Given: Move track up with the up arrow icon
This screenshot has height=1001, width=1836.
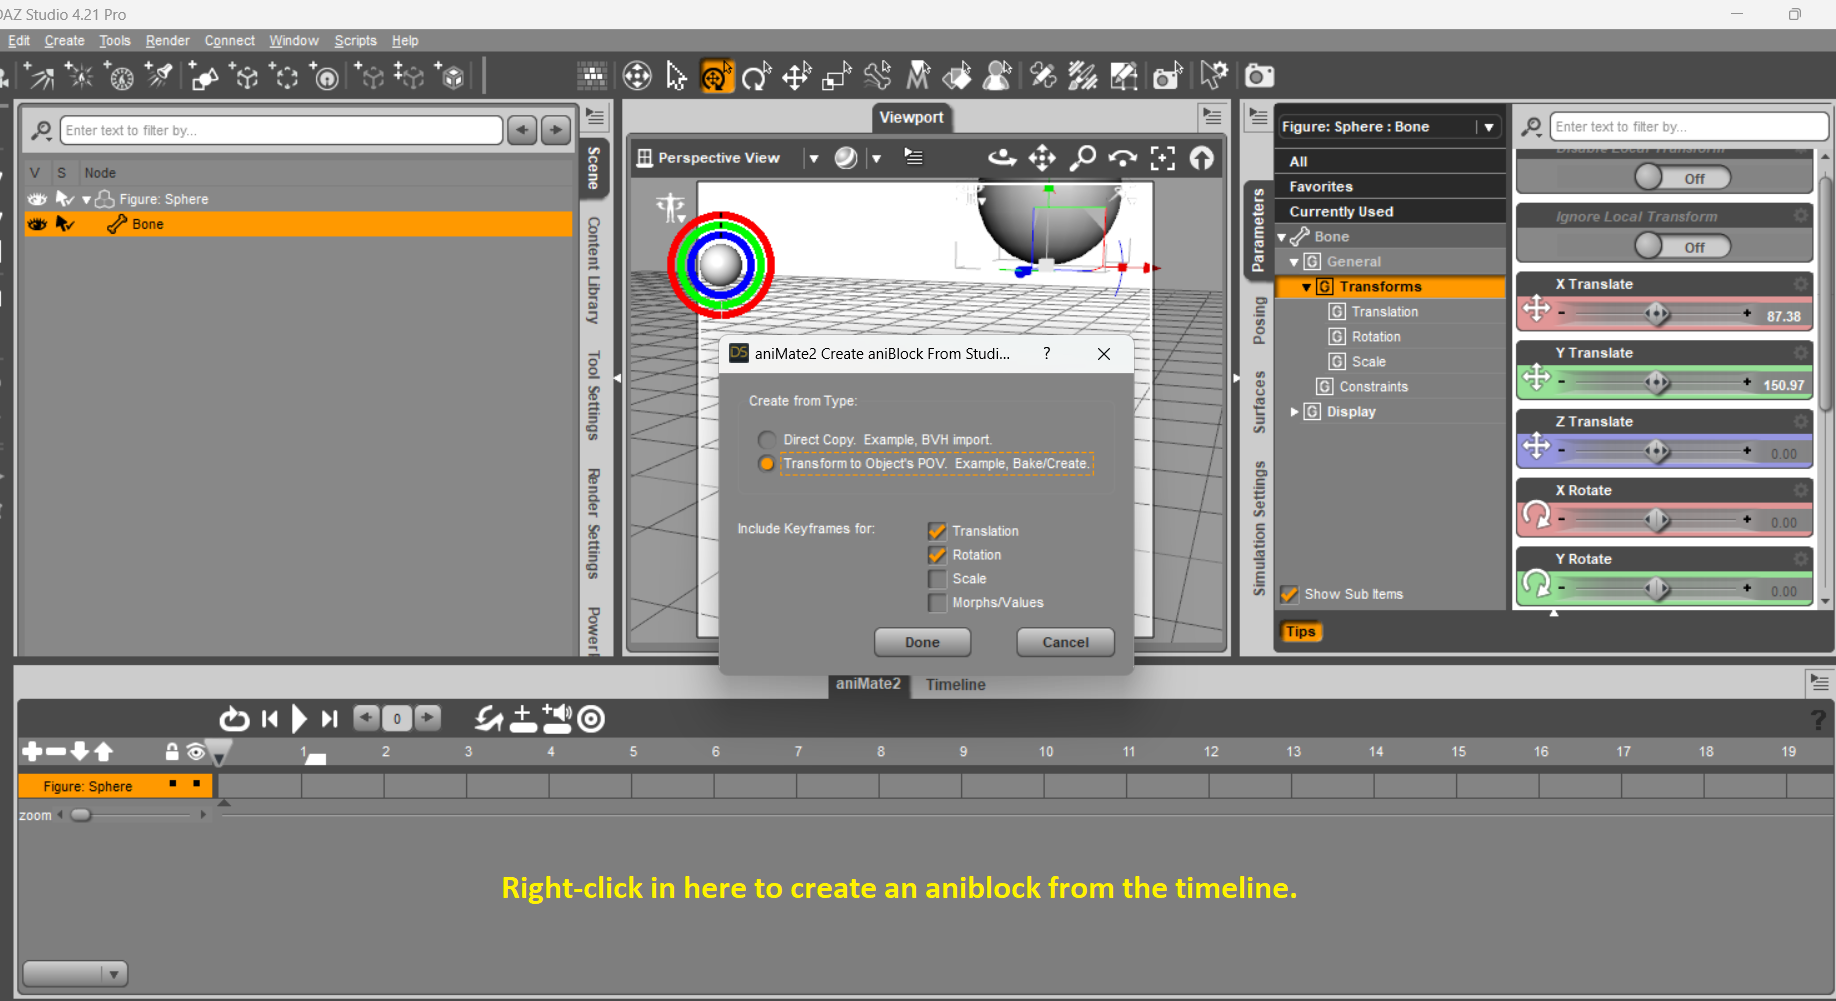Looking at the screenshot, I should click(104, 751).
